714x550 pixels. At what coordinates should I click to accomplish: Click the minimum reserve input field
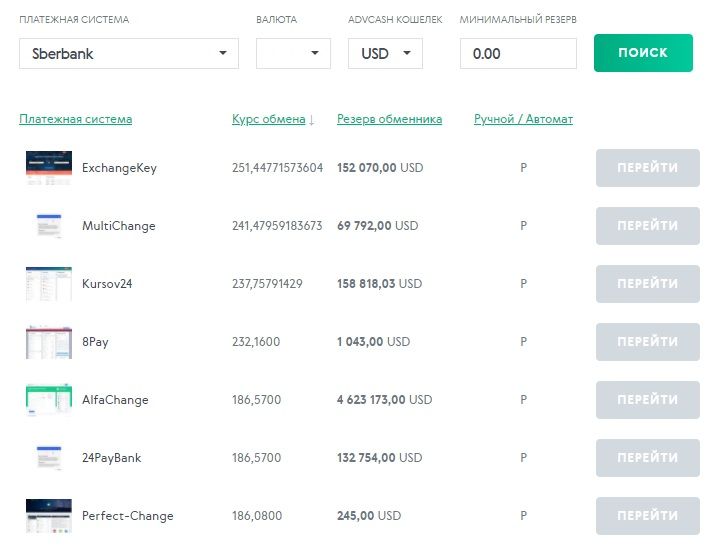pos(518,54)
